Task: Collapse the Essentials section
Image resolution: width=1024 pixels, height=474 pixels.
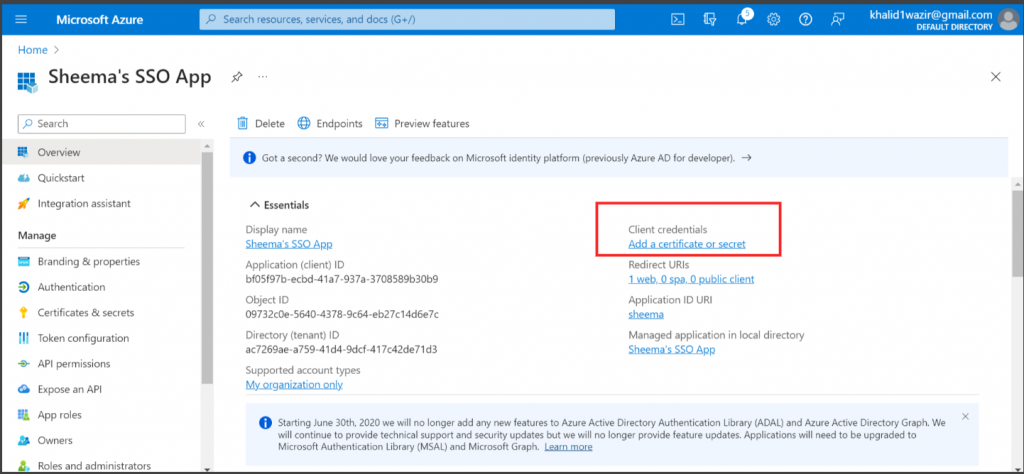Action: click(280, 205)
